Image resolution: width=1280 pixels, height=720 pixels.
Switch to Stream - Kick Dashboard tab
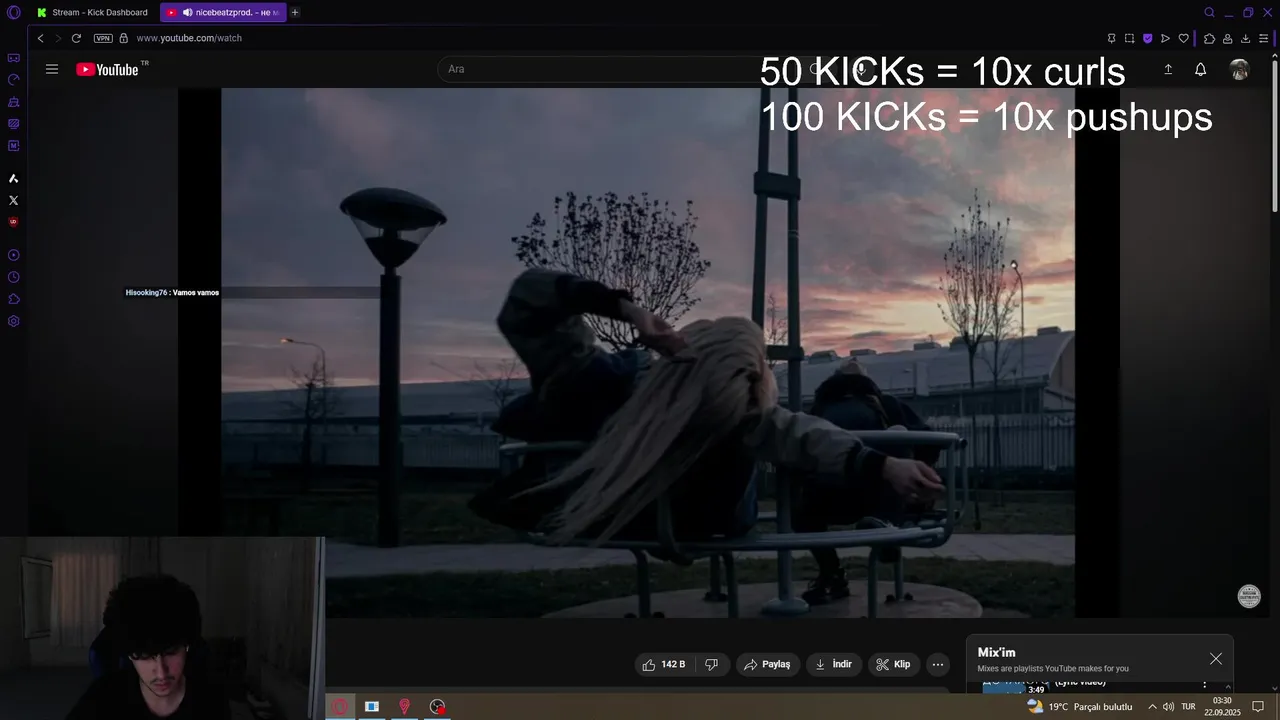coord(91,12)
